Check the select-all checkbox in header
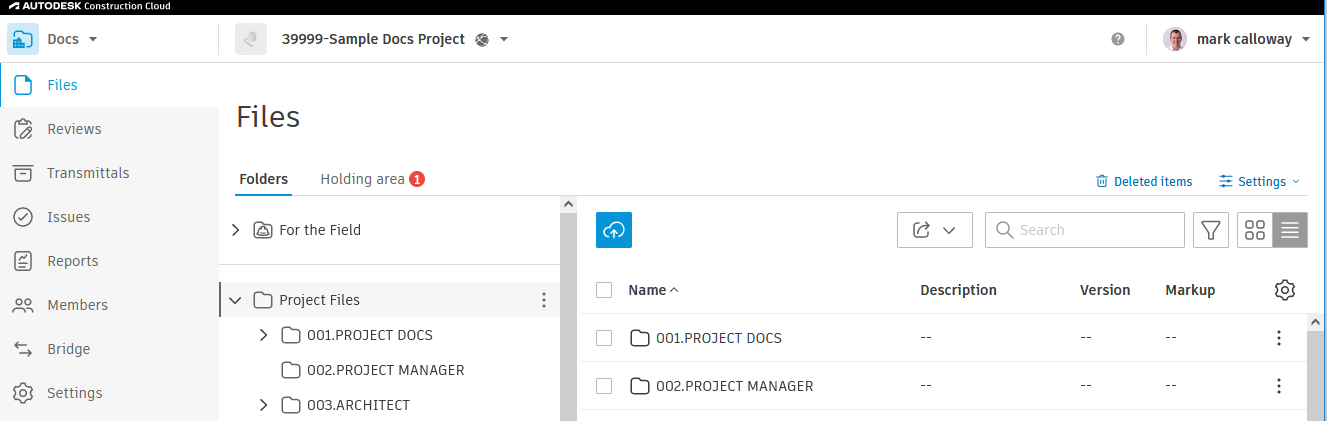The height and width of the screenshot is (421, 1327). (x=604, y=290)
